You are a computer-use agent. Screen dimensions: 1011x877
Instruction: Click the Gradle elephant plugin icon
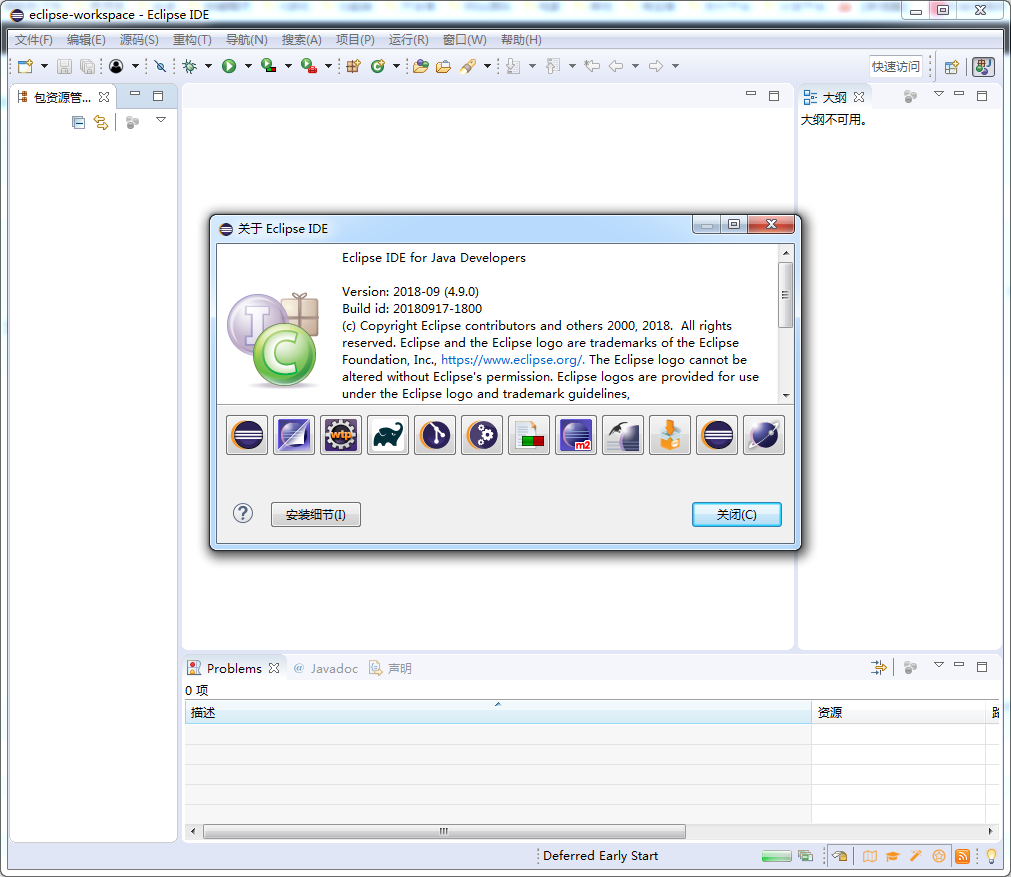tap(388, 435)
